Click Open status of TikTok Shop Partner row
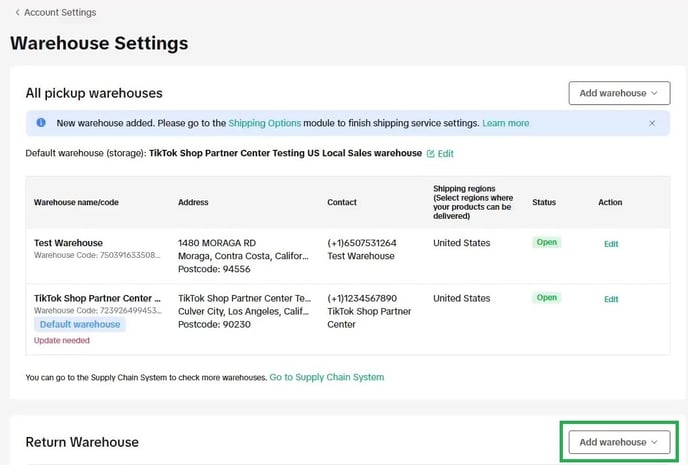The width and height of the screenshot is (688, 465). (x=547, y=297)
